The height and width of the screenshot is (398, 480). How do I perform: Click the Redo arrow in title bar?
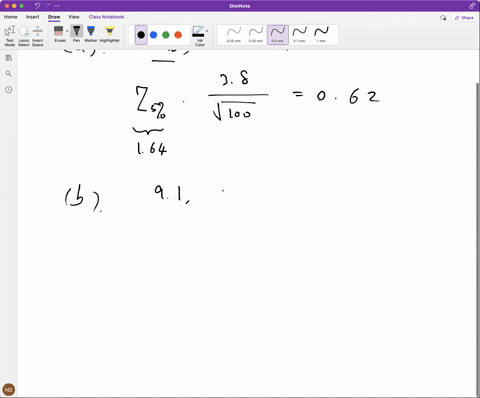tap(47, 6)
